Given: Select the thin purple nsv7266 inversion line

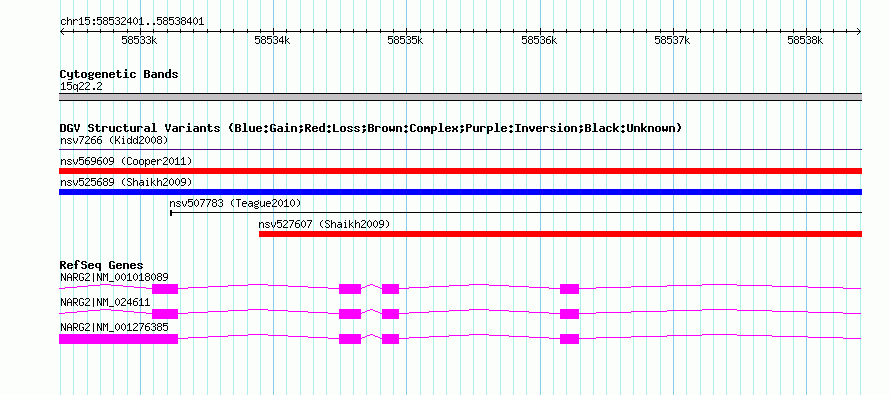Looking at the screenshot, I should 460,150.
